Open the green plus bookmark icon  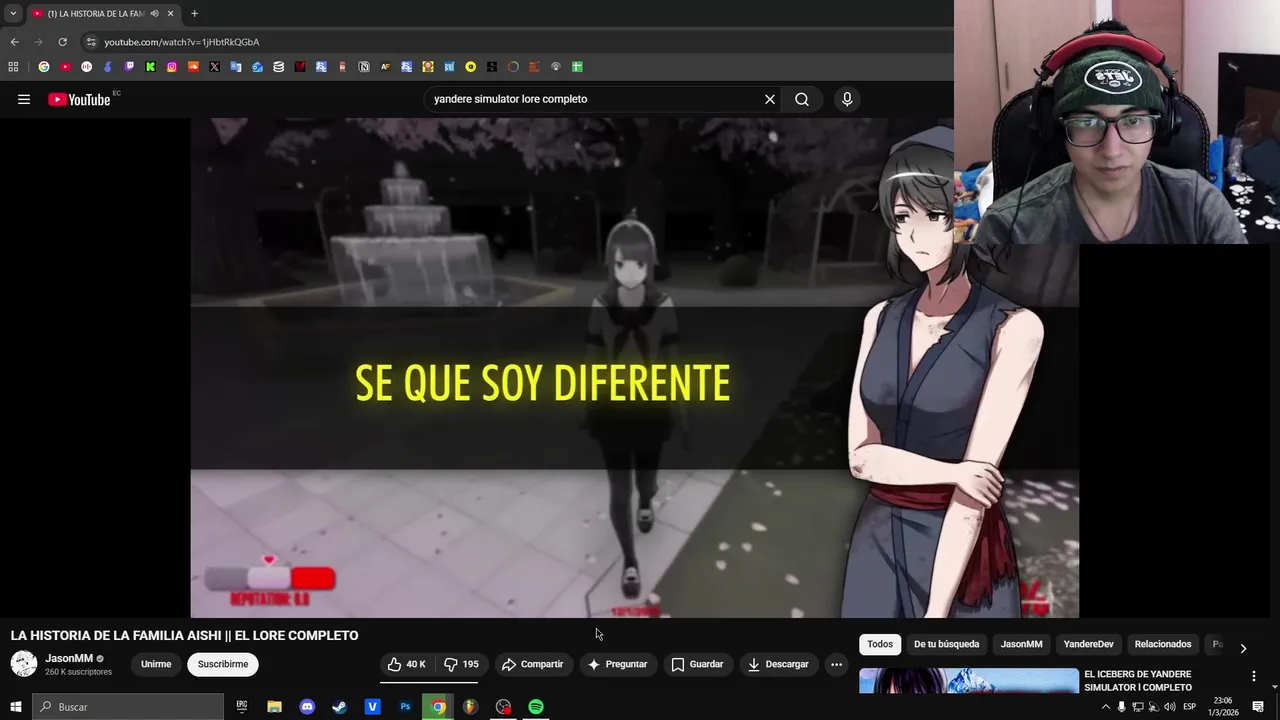point(577,67)
